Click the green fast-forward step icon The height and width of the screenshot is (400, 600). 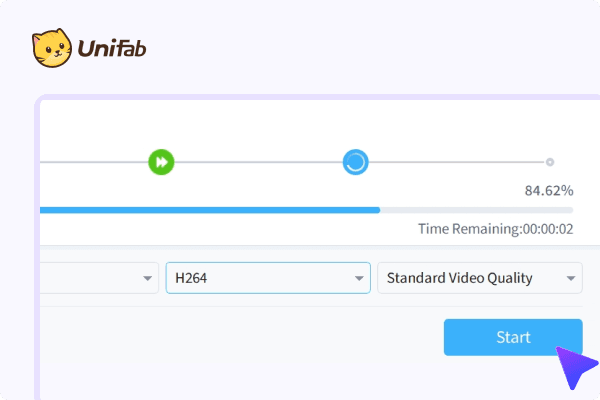(x=161, y=161)
